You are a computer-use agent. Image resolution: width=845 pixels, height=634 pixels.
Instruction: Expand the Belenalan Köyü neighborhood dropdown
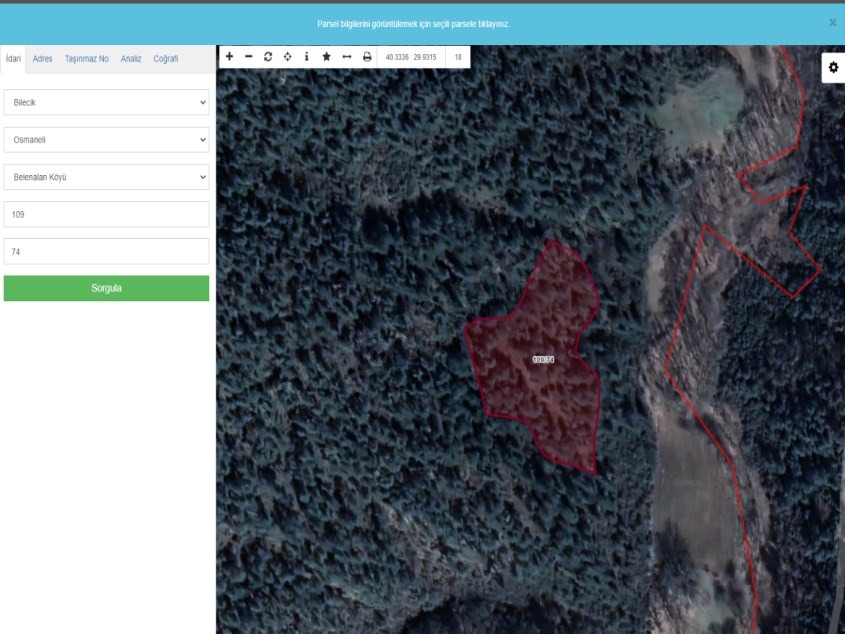pos(106,177)
